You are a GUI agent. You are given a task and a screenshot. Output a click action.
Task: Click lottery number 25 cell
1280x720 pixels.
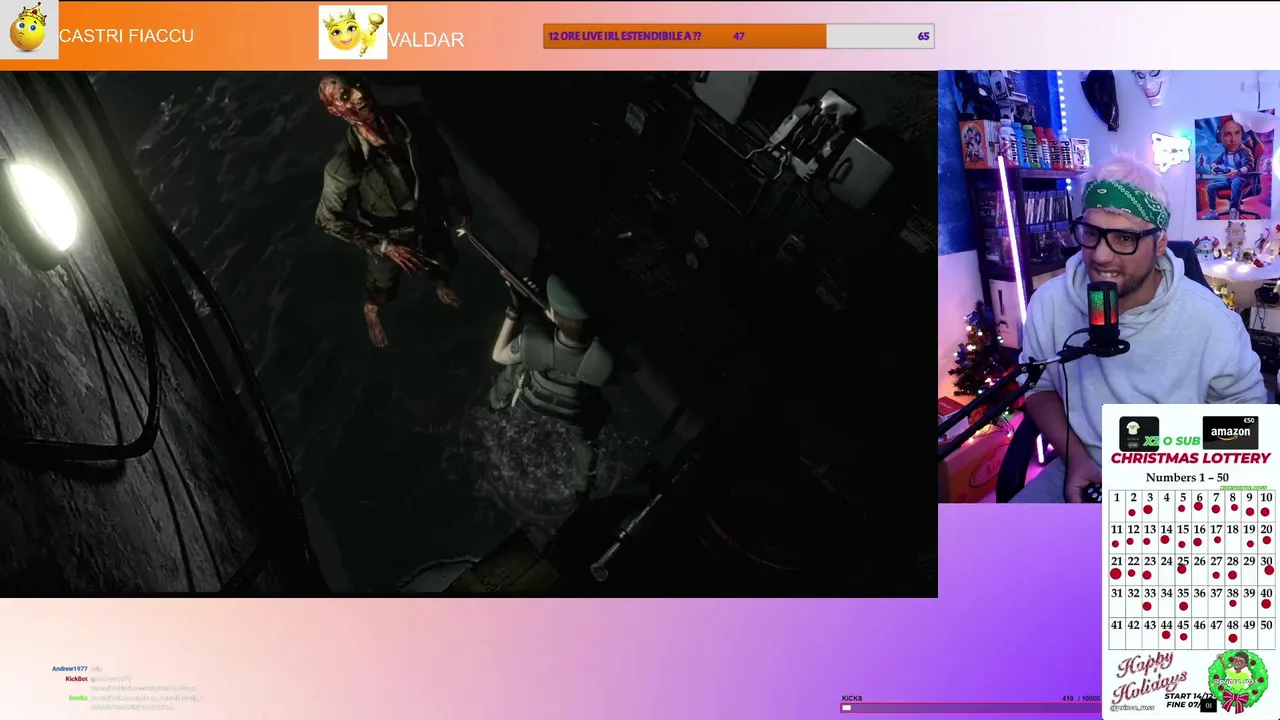tap(1183, 569)
